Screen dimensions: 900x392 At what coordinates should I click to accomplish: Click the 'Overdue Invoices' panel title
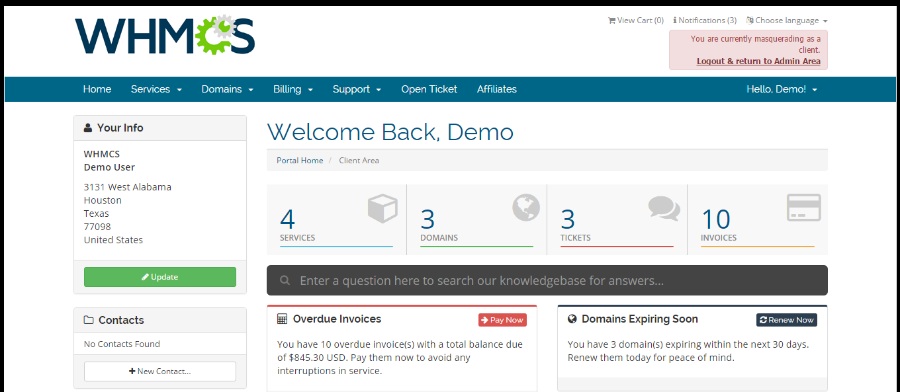(x=337, y=319)
